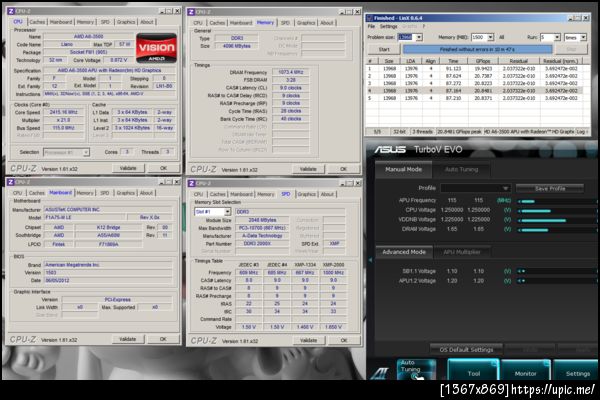Select LinX result row with 20.7387 GFlops

tap(474, 76)
